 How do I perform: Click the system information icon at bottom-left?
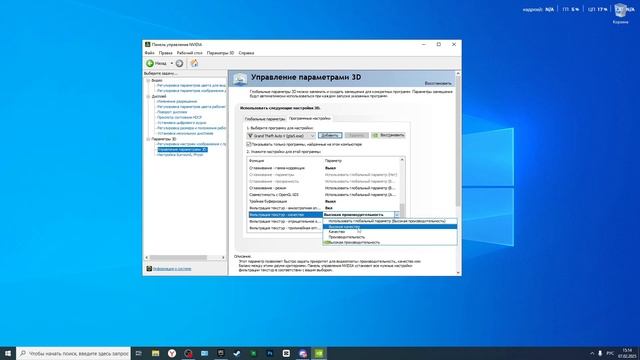tap(149, 269)
